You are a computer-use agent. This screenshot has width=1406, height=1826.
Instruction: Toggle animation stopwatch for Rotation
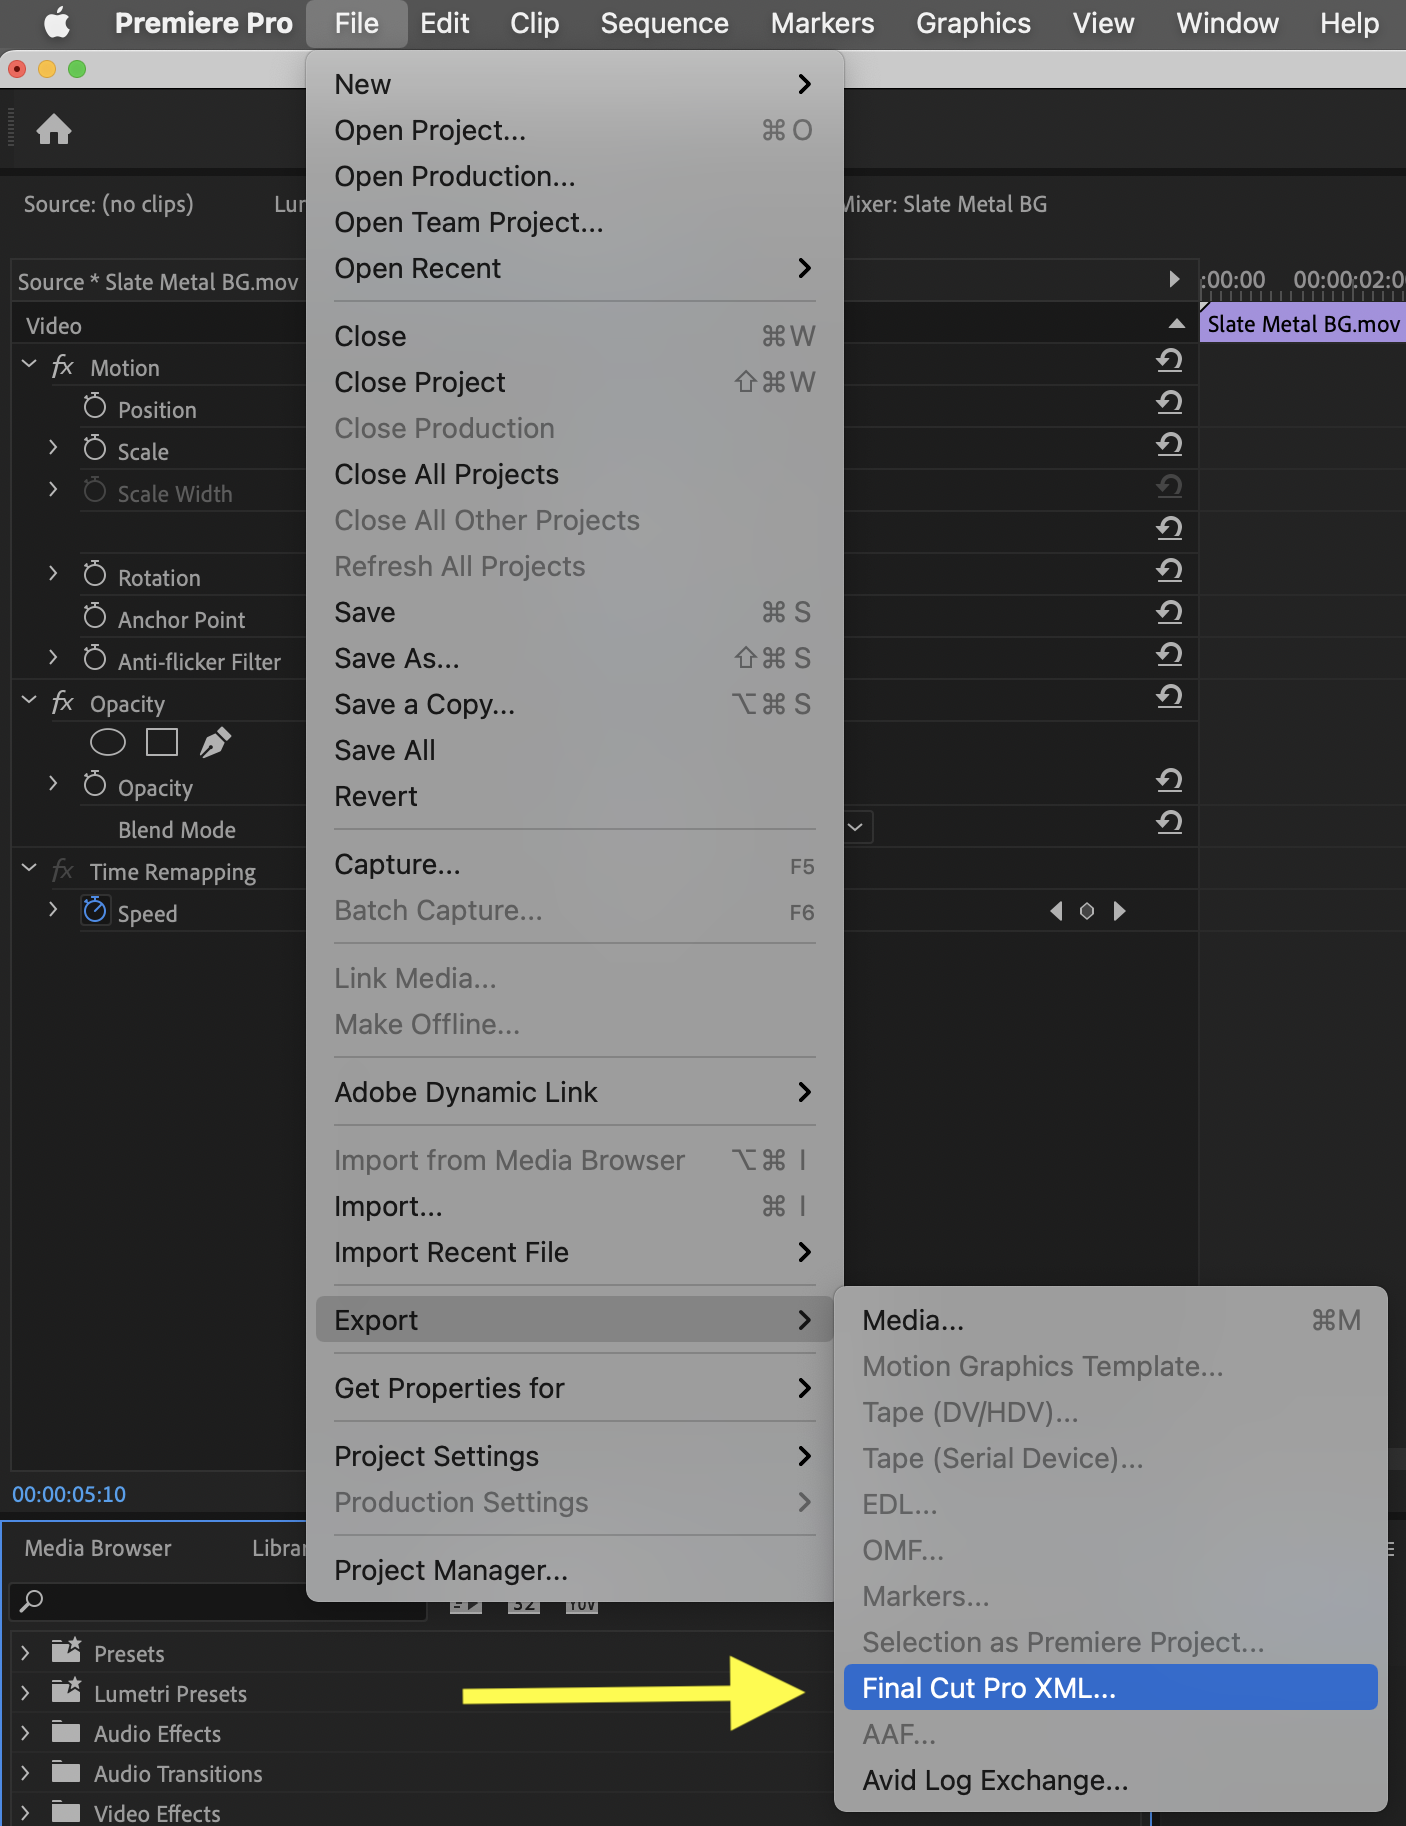pos(95,575)
